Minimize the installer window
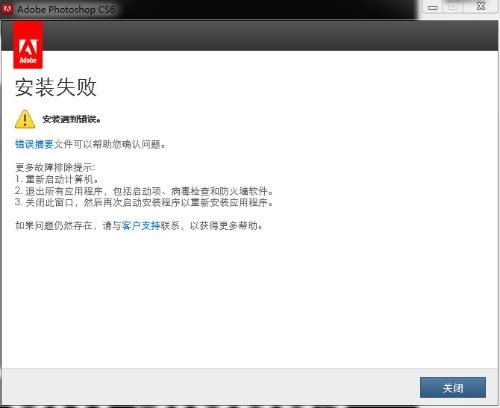This screenshot has width=500, height=408. [x=433, y=7]
